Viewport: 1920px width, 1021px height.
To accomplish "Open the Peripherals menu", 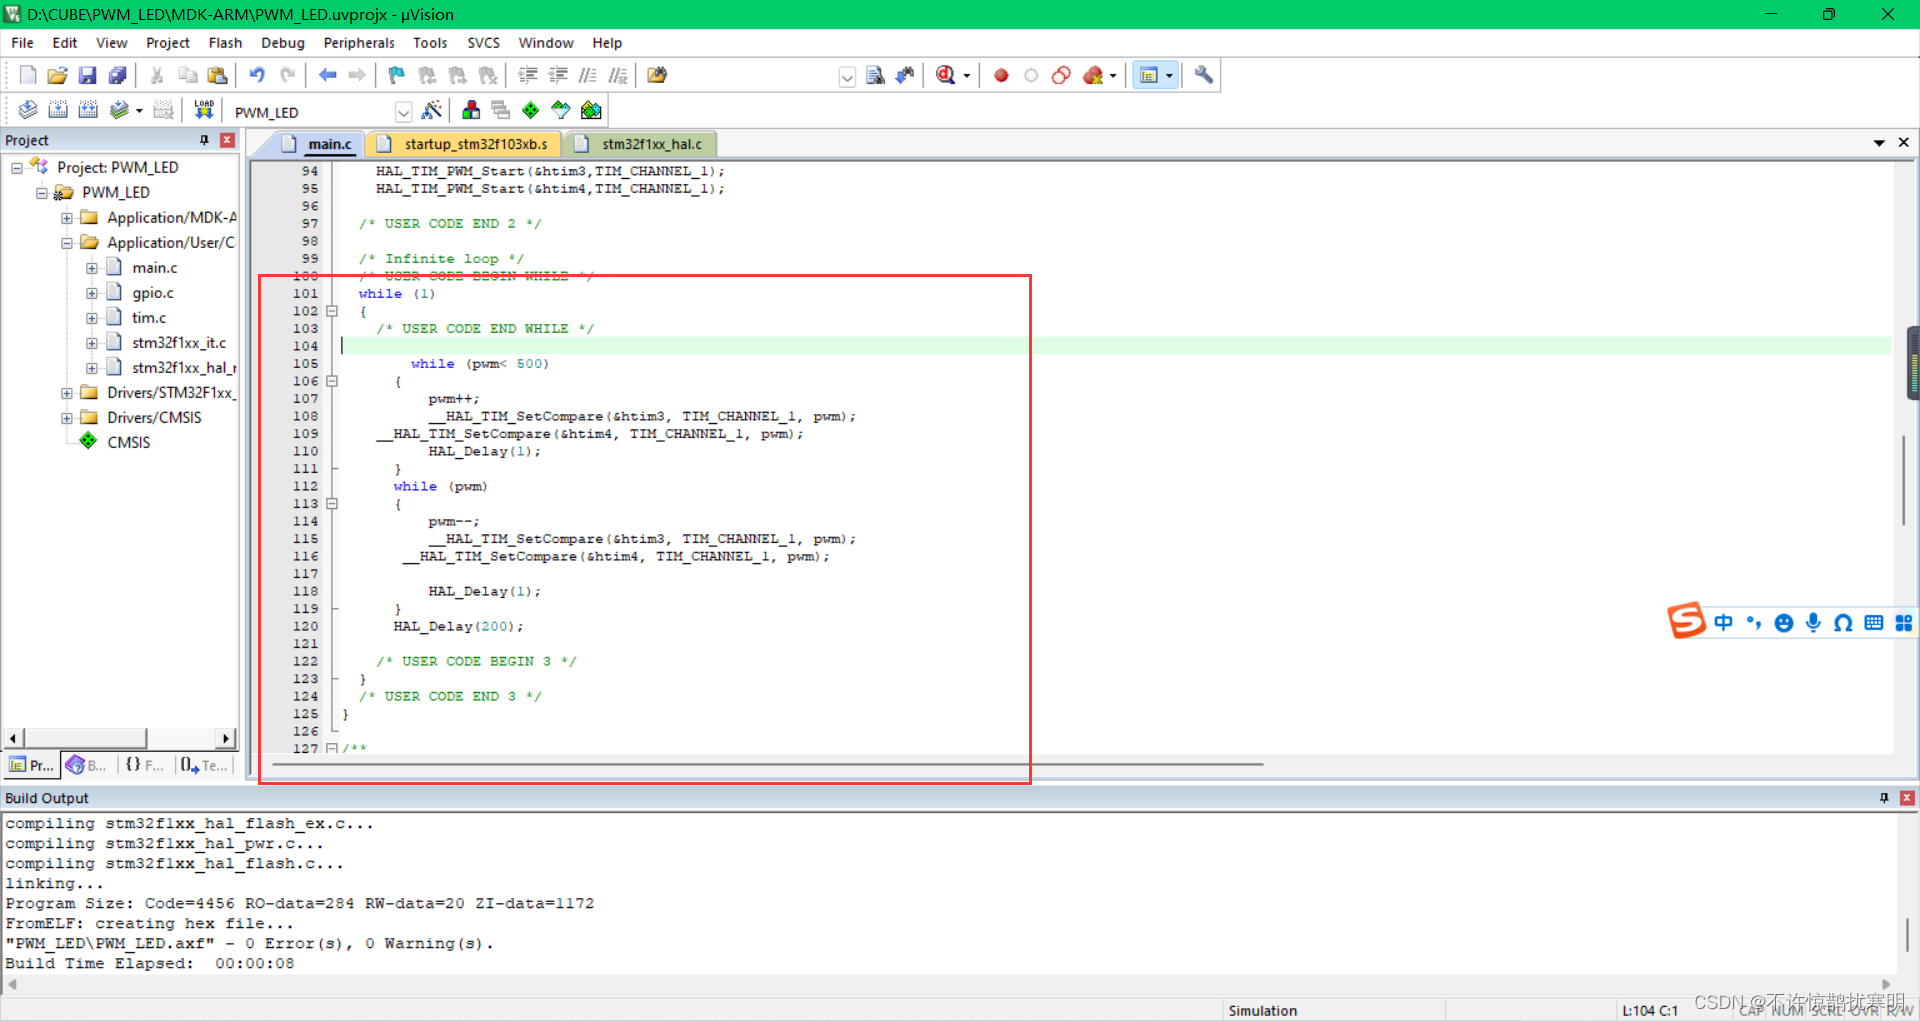I will point(359,43).
